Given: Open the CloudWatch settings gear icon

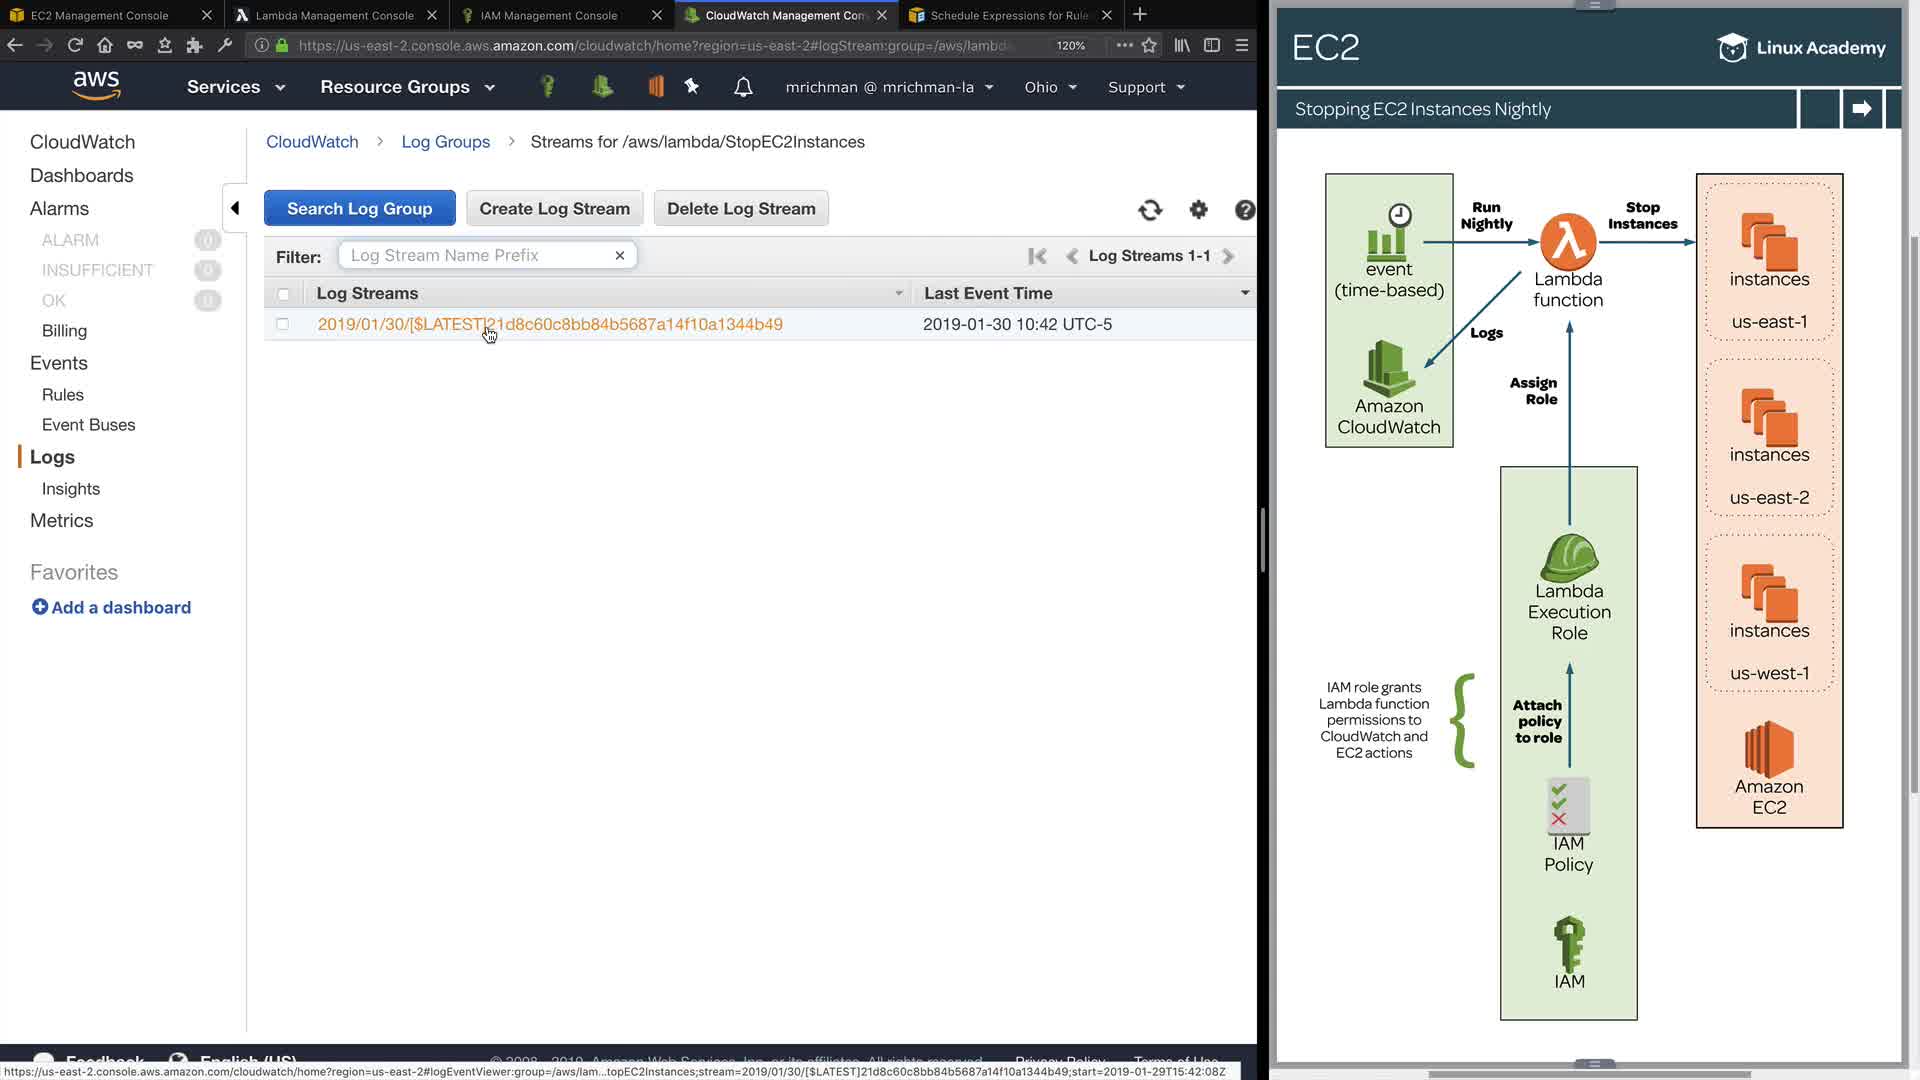Looking at the screenshot, I should point(1198,210).
